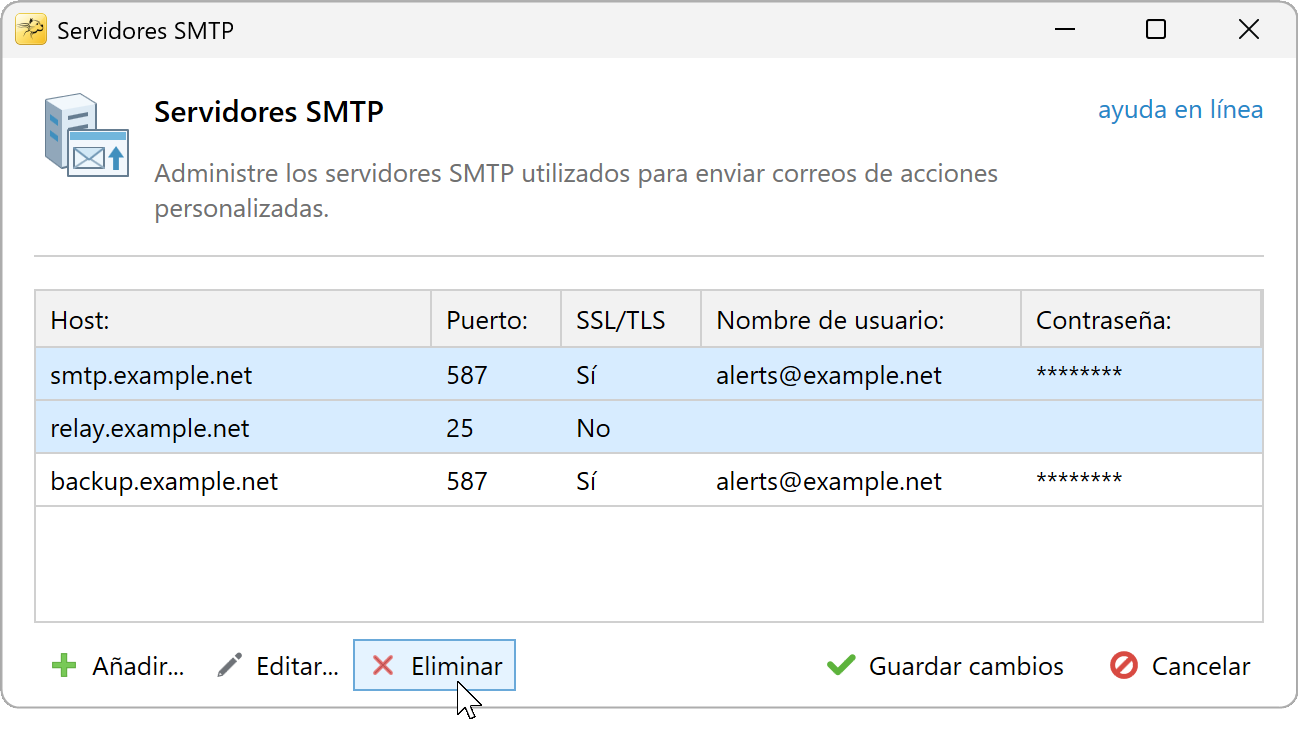This screenshot has width=1298, height=750.
Task: Click port 587 in smtp.example.net row
Action: [467, 376]
